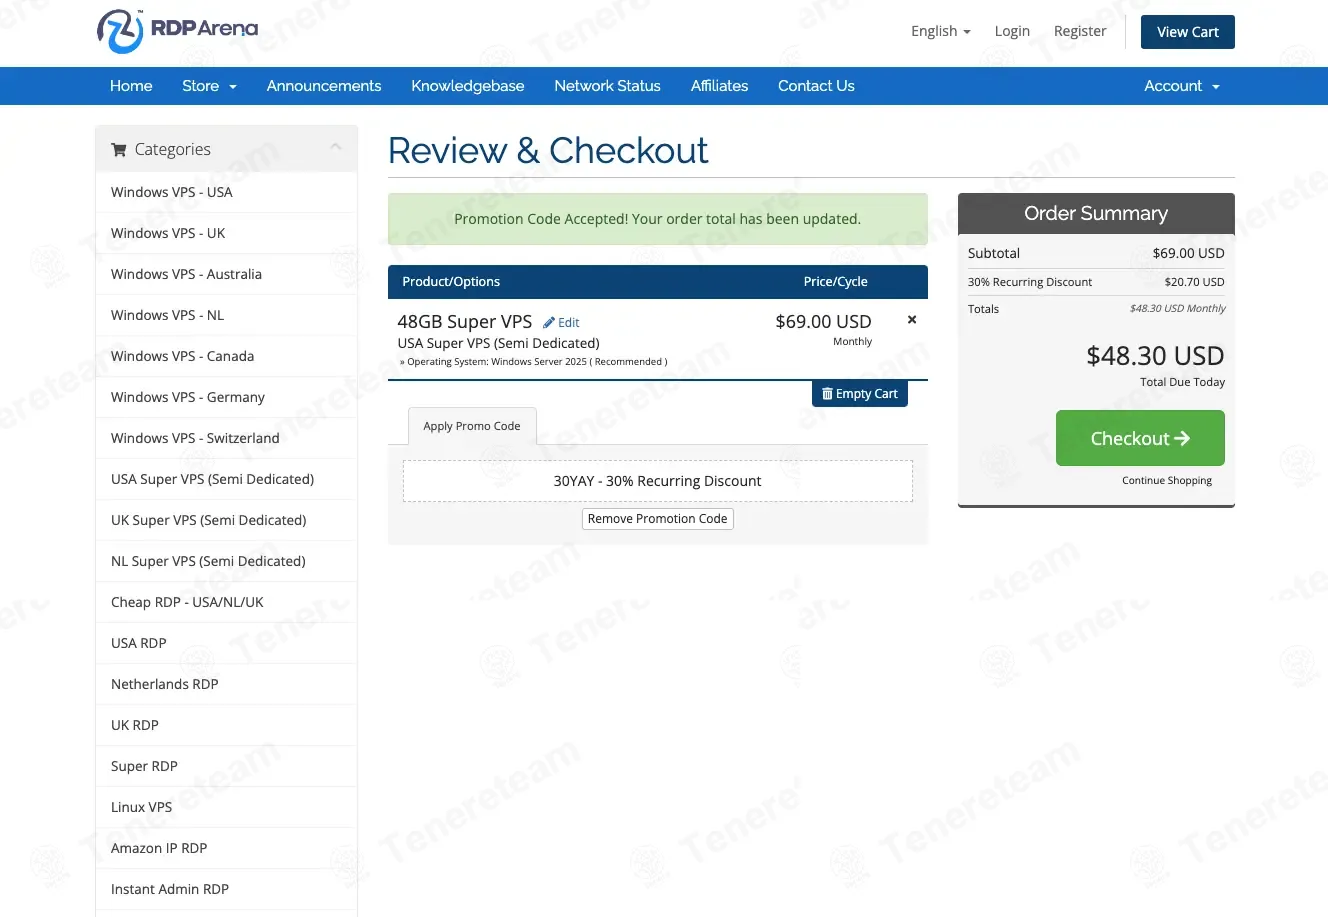The height and width of the screenshot is (917, 1328).
Task: Browse Windows VPS - NL category
Action: coord(226,315)
